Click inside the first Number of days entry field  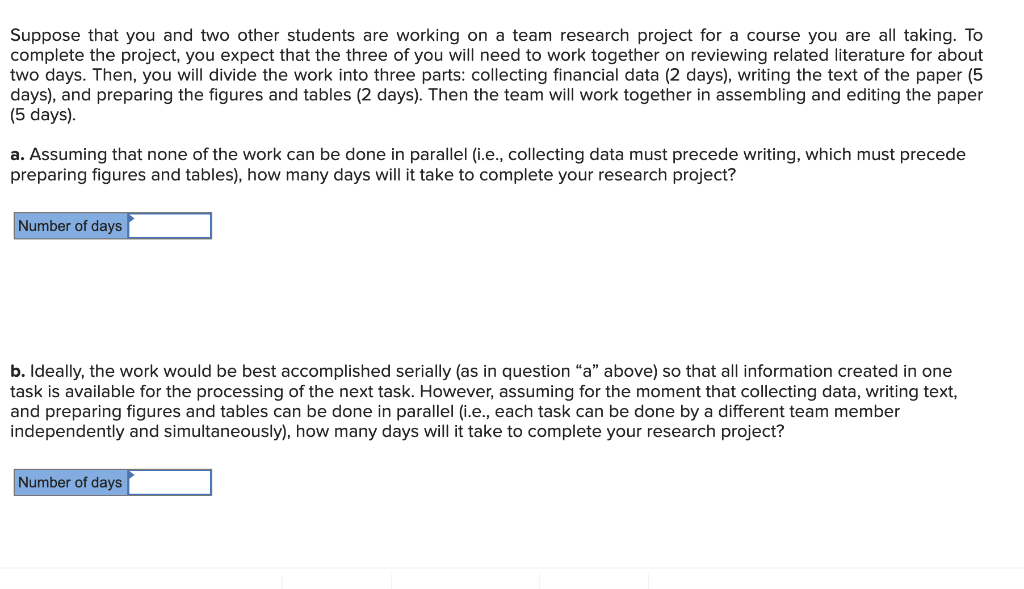click(x=170, y=225)
